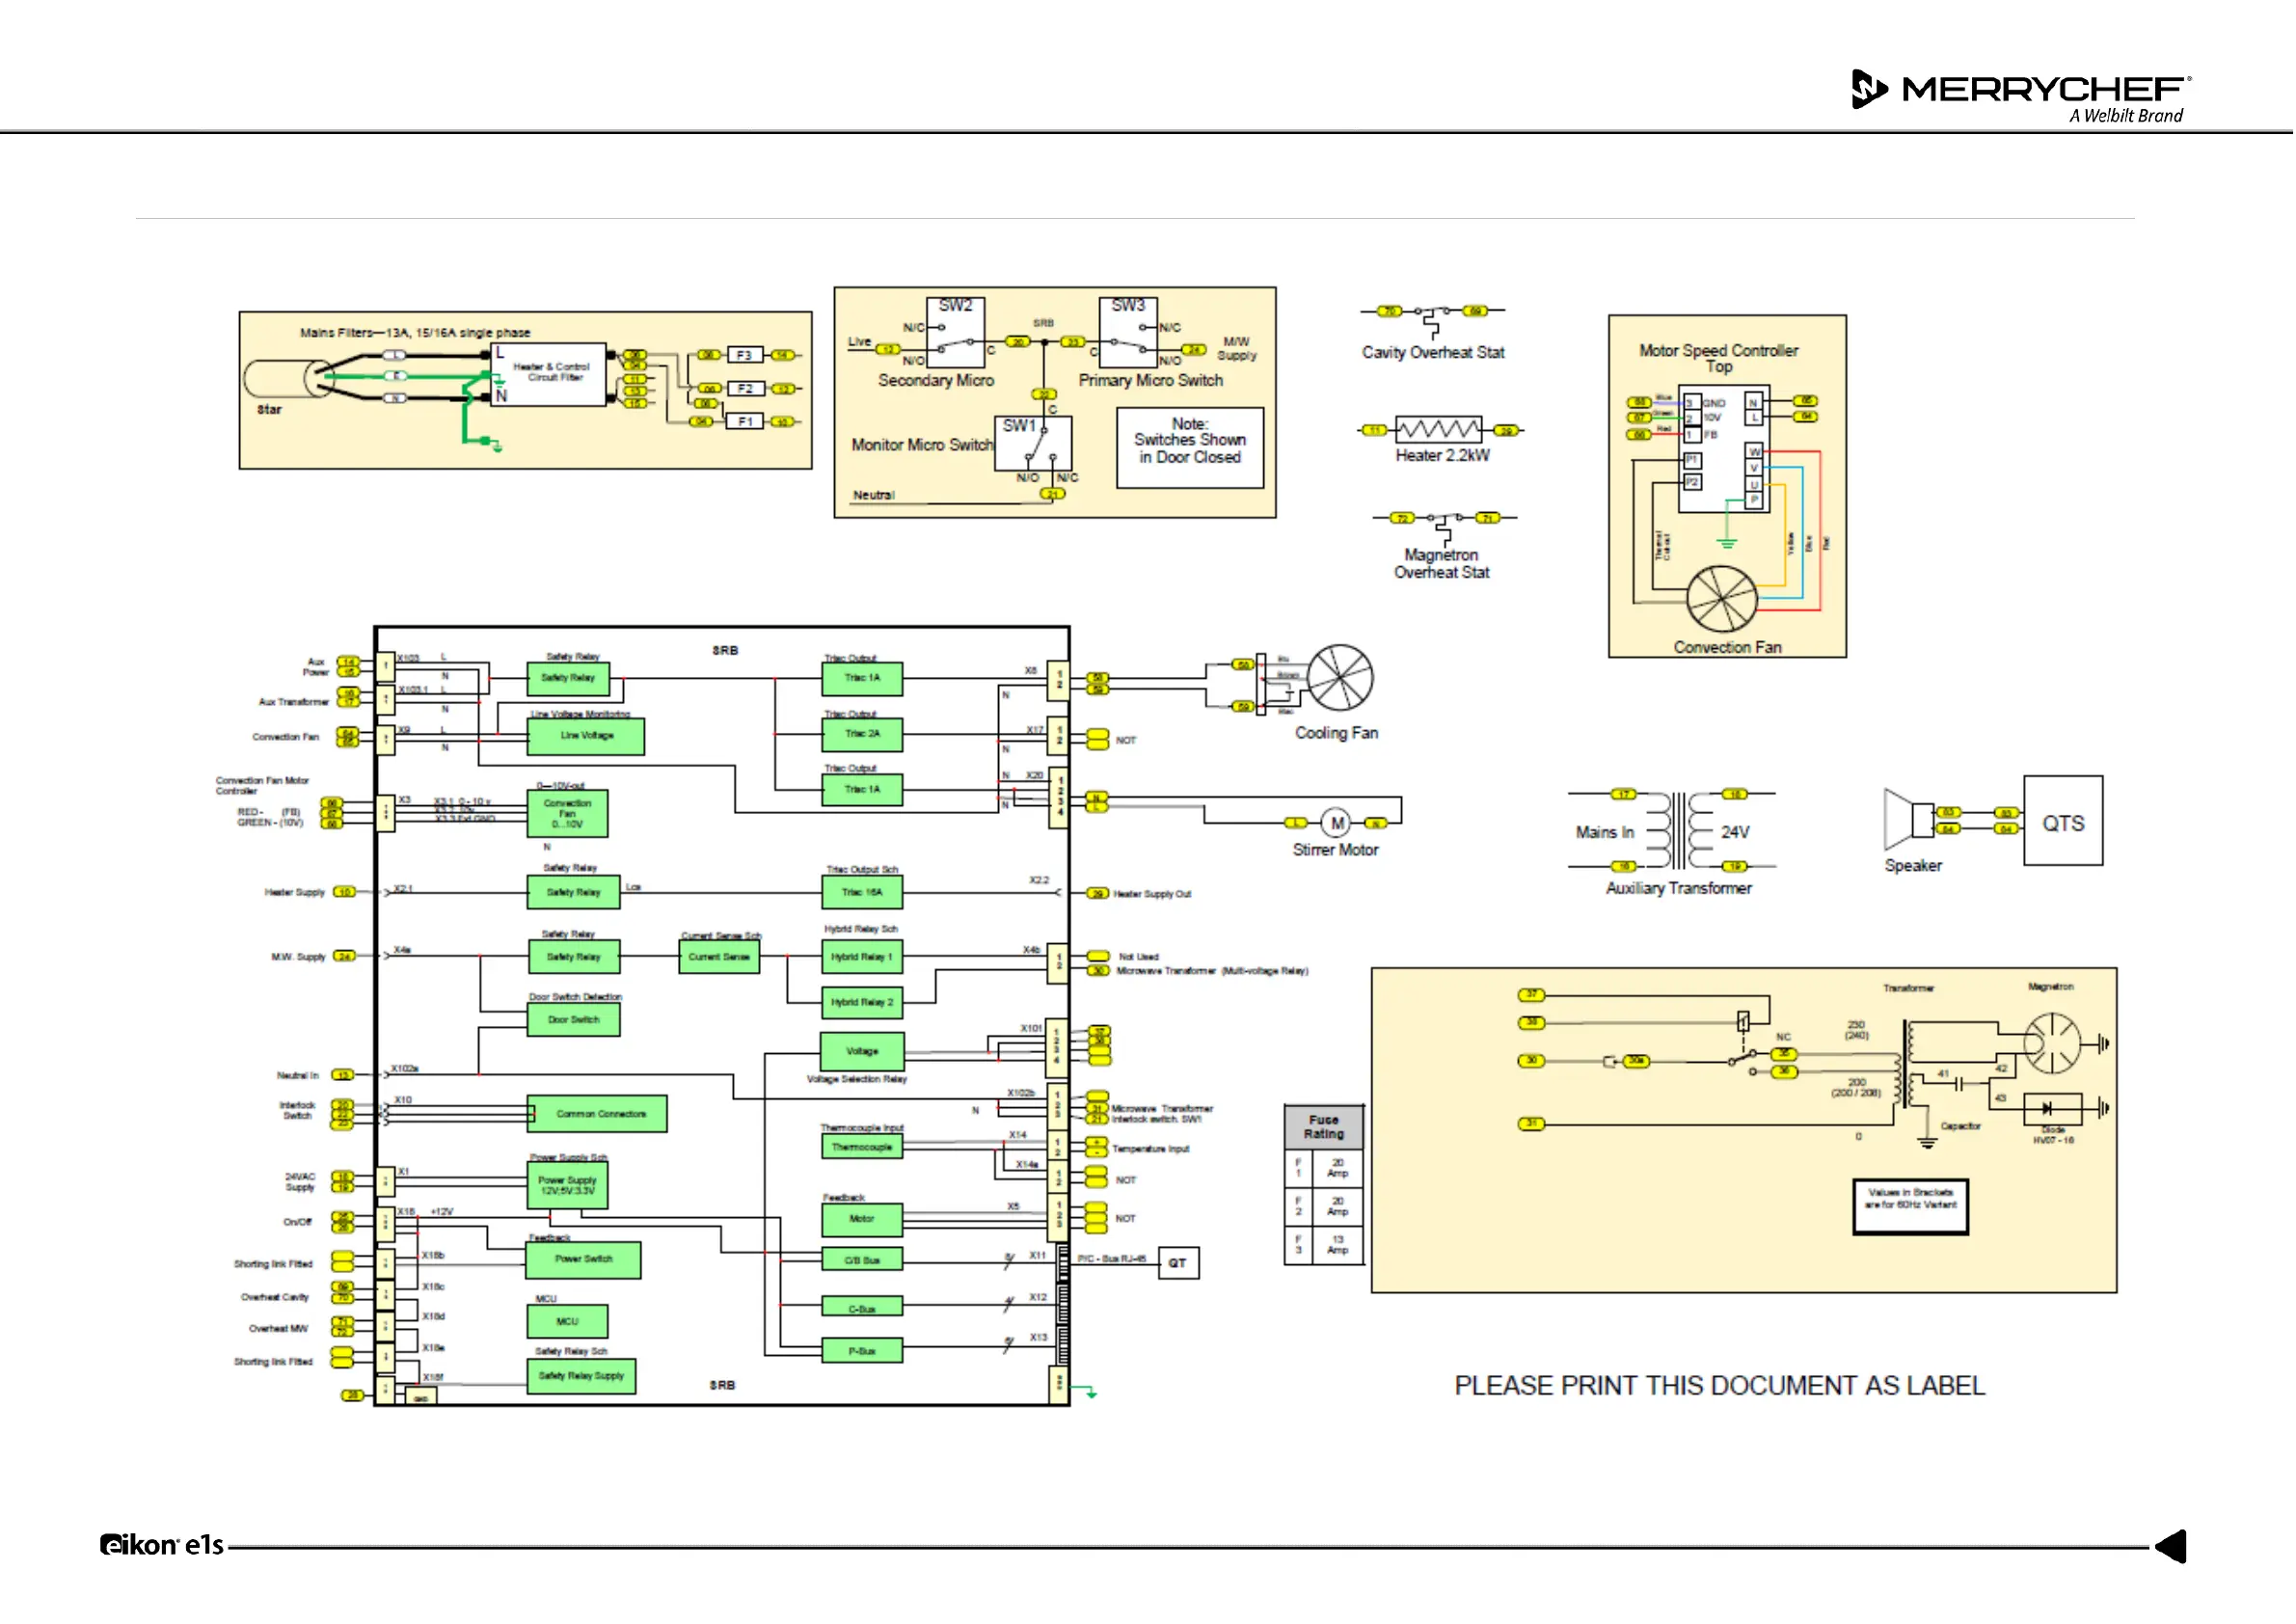
Task: Click the F3 fuse box in mains filter
Action: [x=745, y=355]
